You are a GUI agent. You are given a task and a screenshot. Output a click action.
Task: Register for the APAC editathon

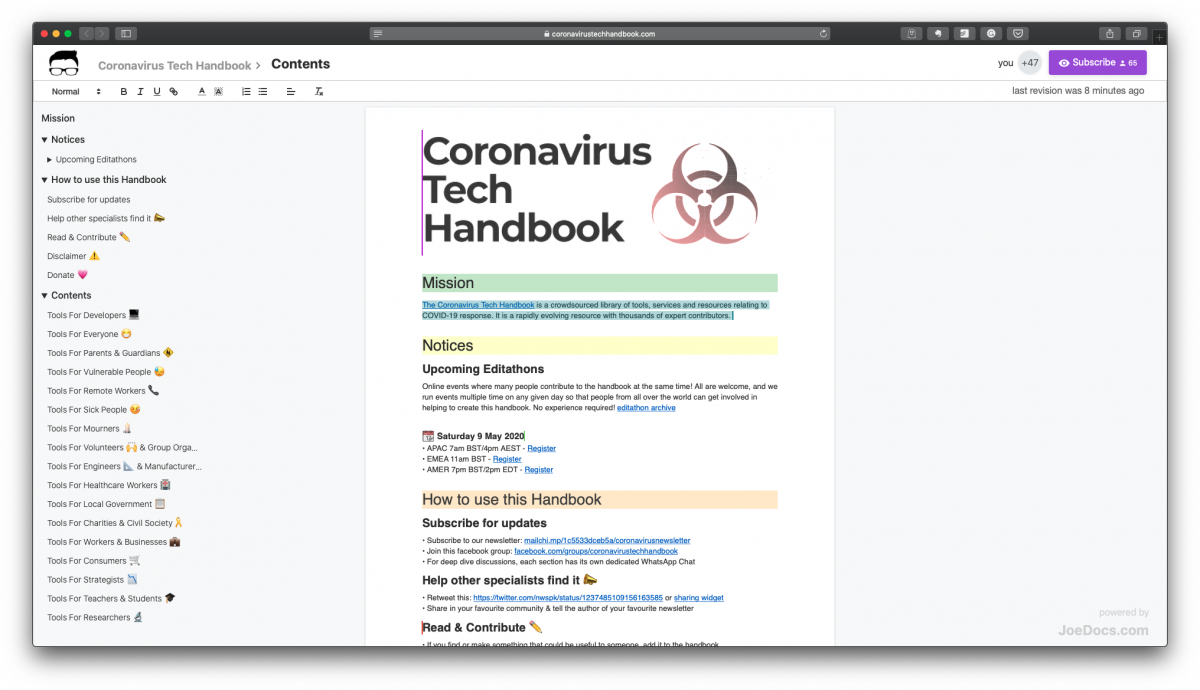coord(541,449)
